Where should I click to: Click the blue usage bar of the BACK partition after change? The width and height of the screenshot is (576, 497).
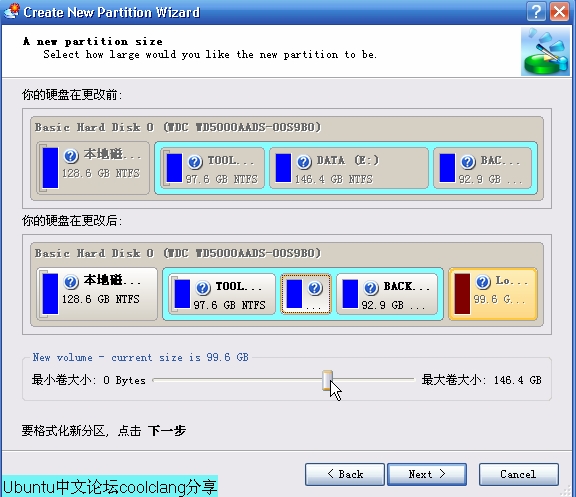(x=350, y=293)
